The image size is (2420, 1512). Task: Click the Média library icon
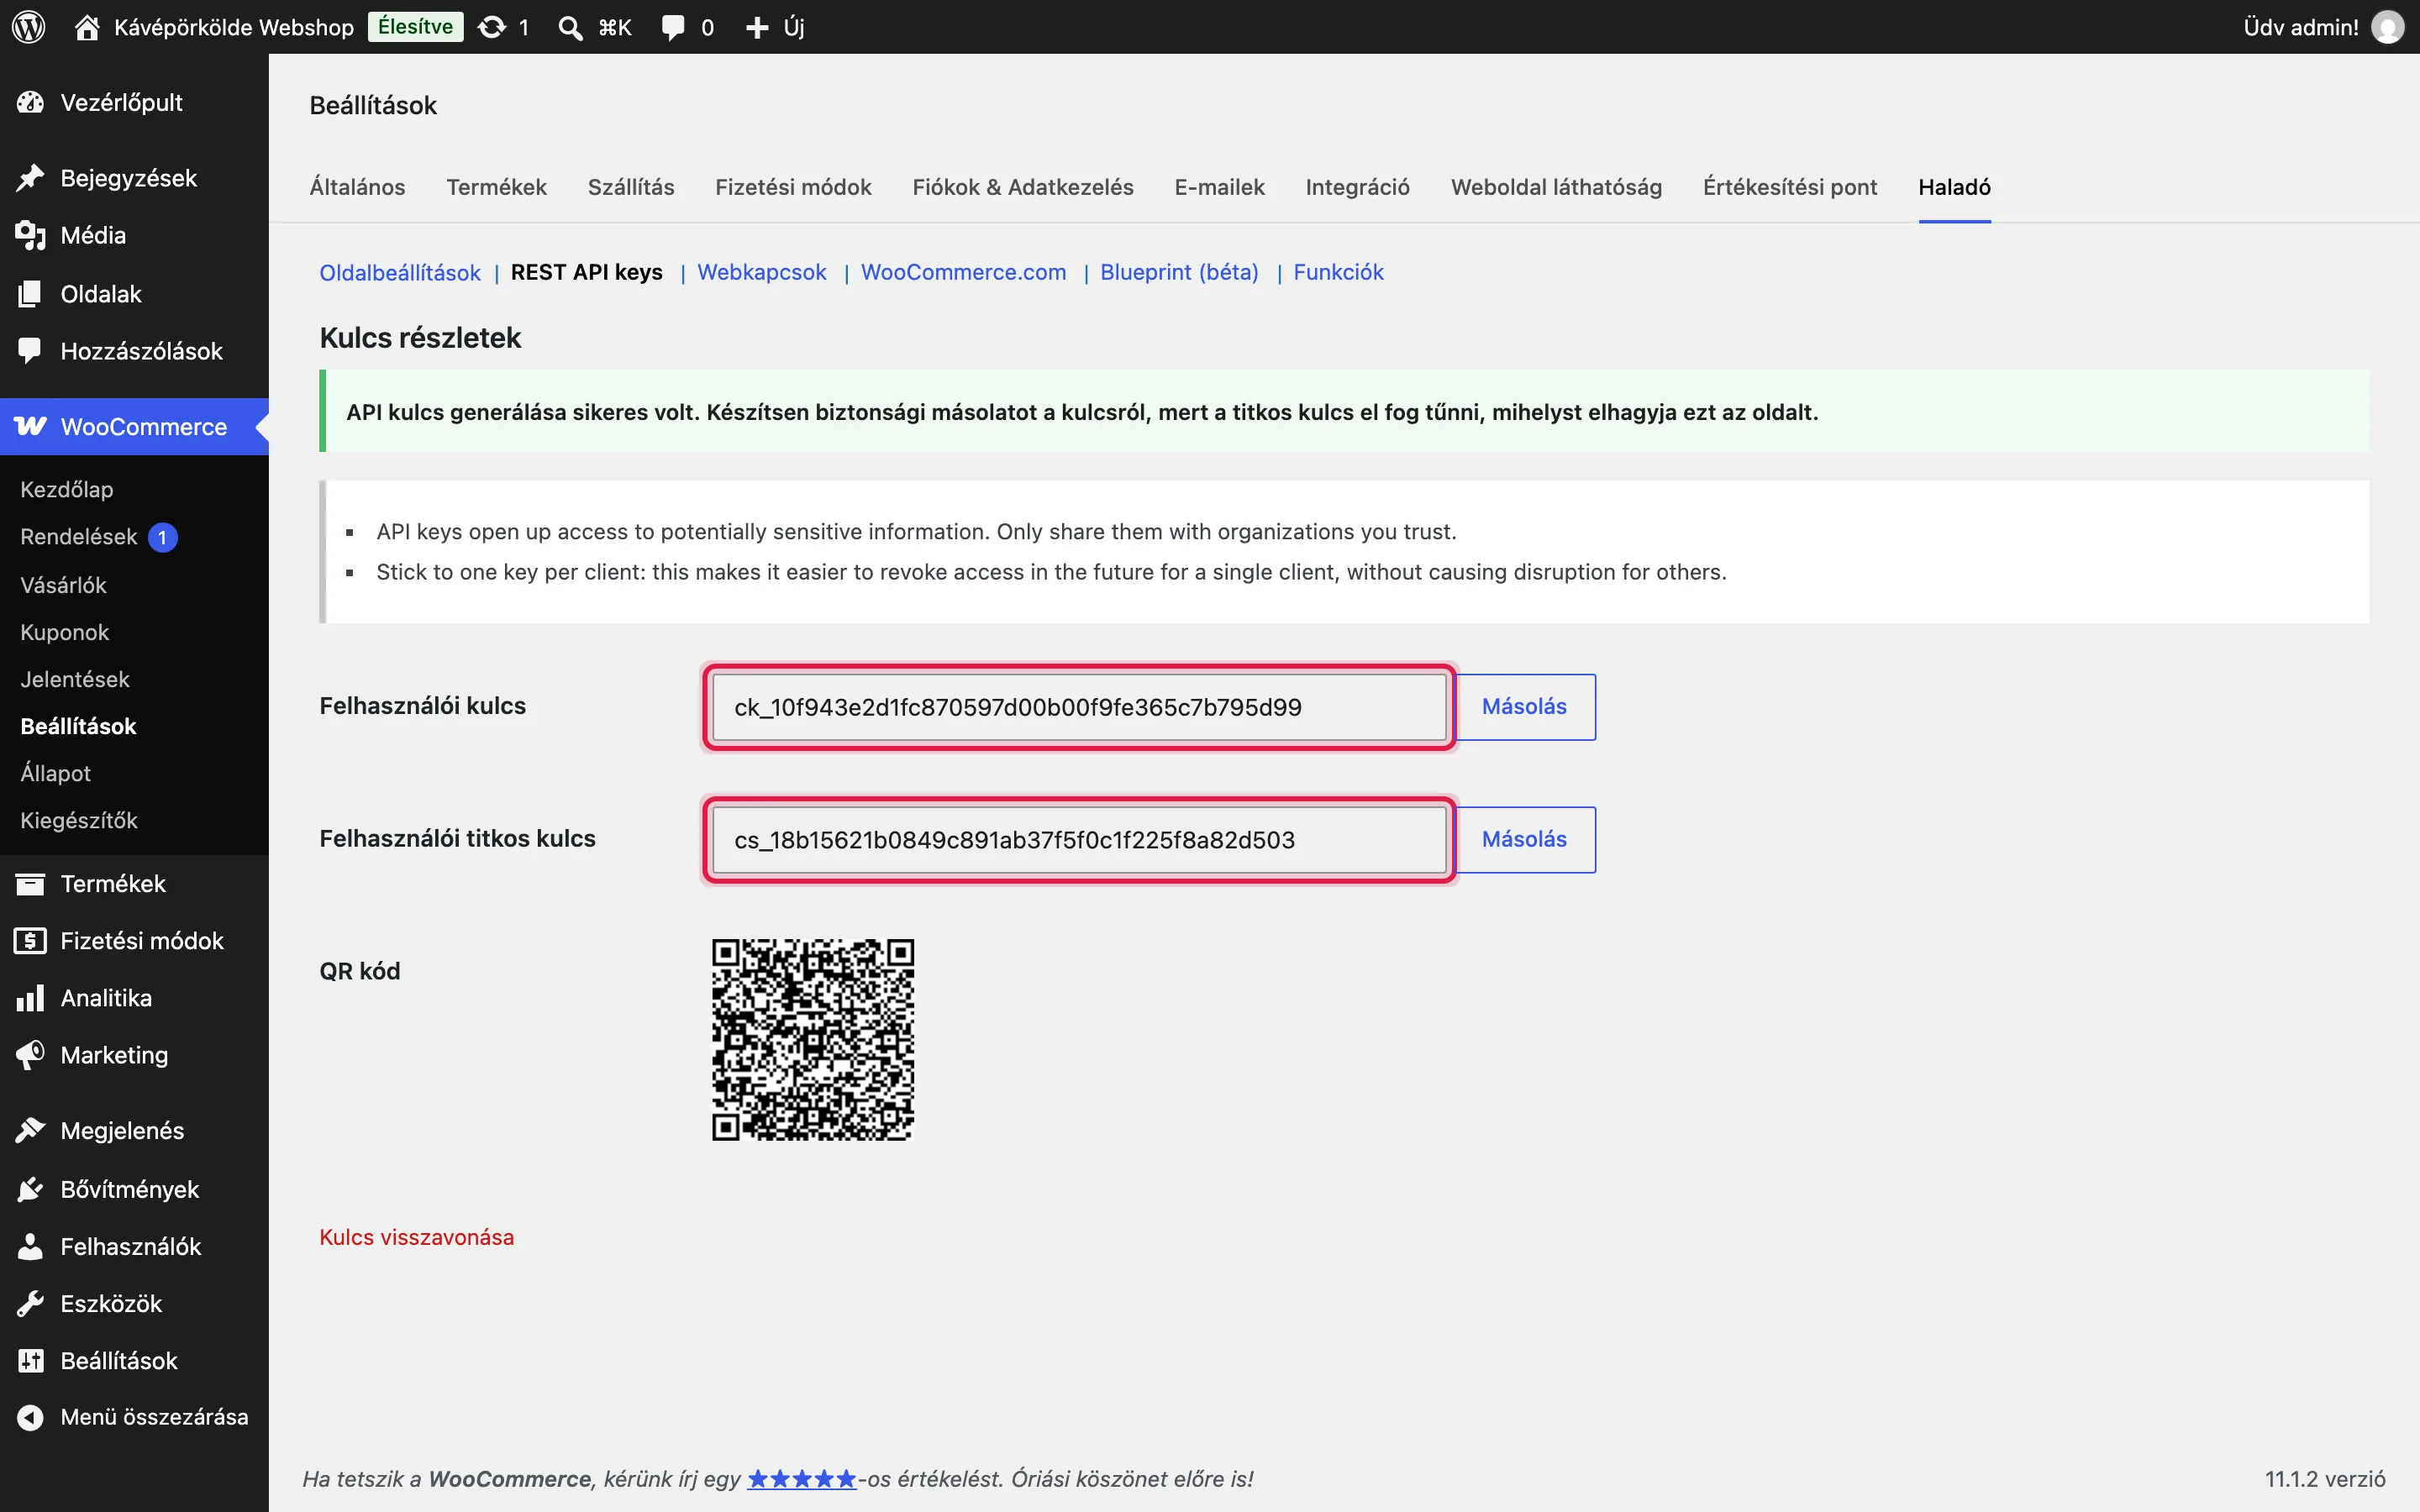(x=31, y=235)
